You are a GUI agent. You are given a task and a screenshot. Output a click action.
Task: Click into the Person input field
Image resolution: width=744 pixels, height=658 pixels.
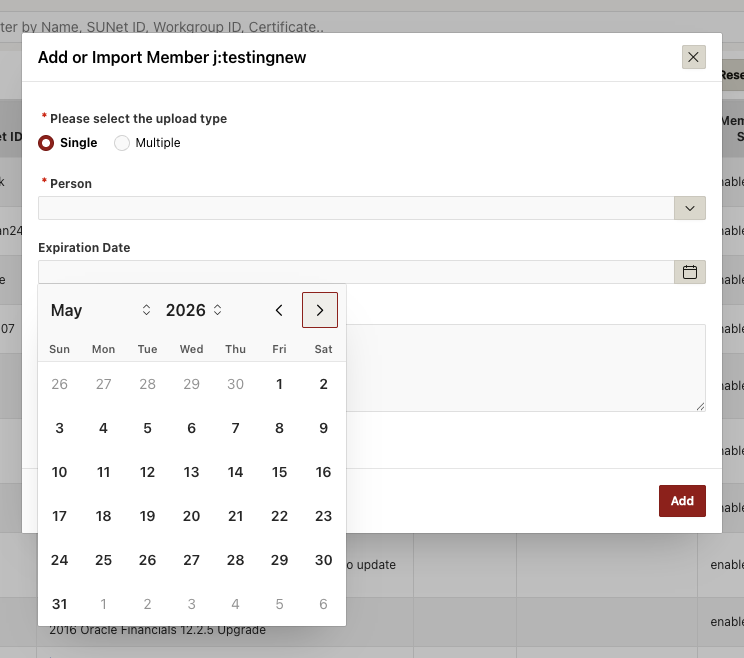coord(356,208)
